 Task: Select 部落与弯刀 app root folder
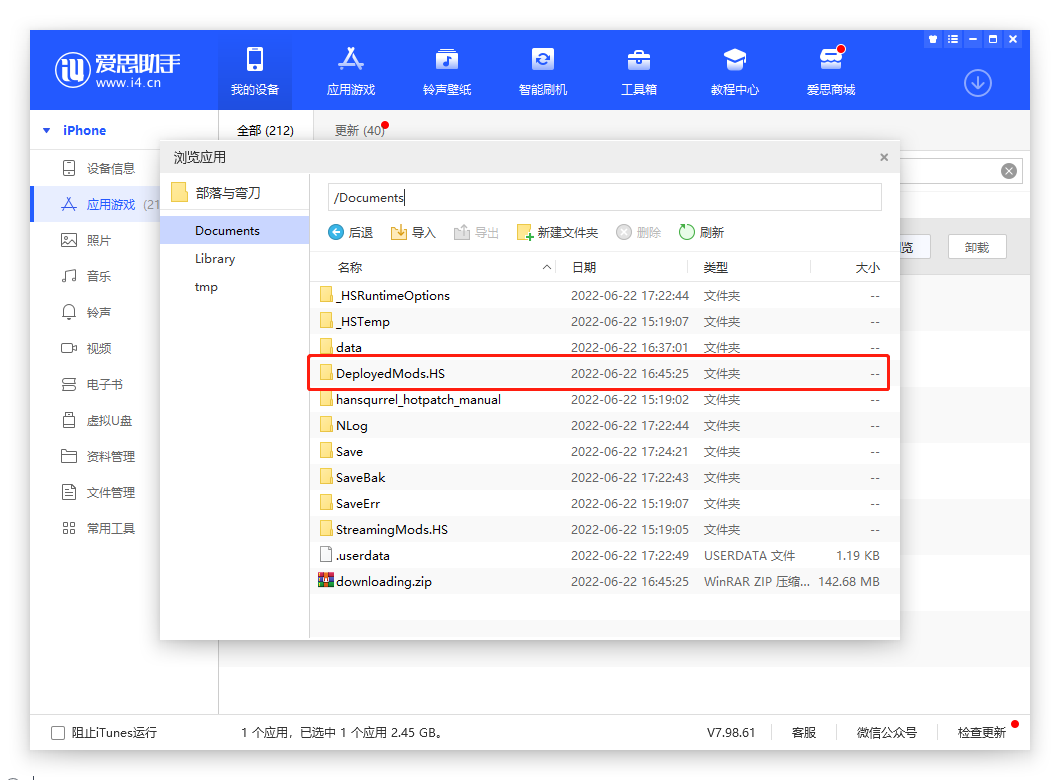pos(227,193)
